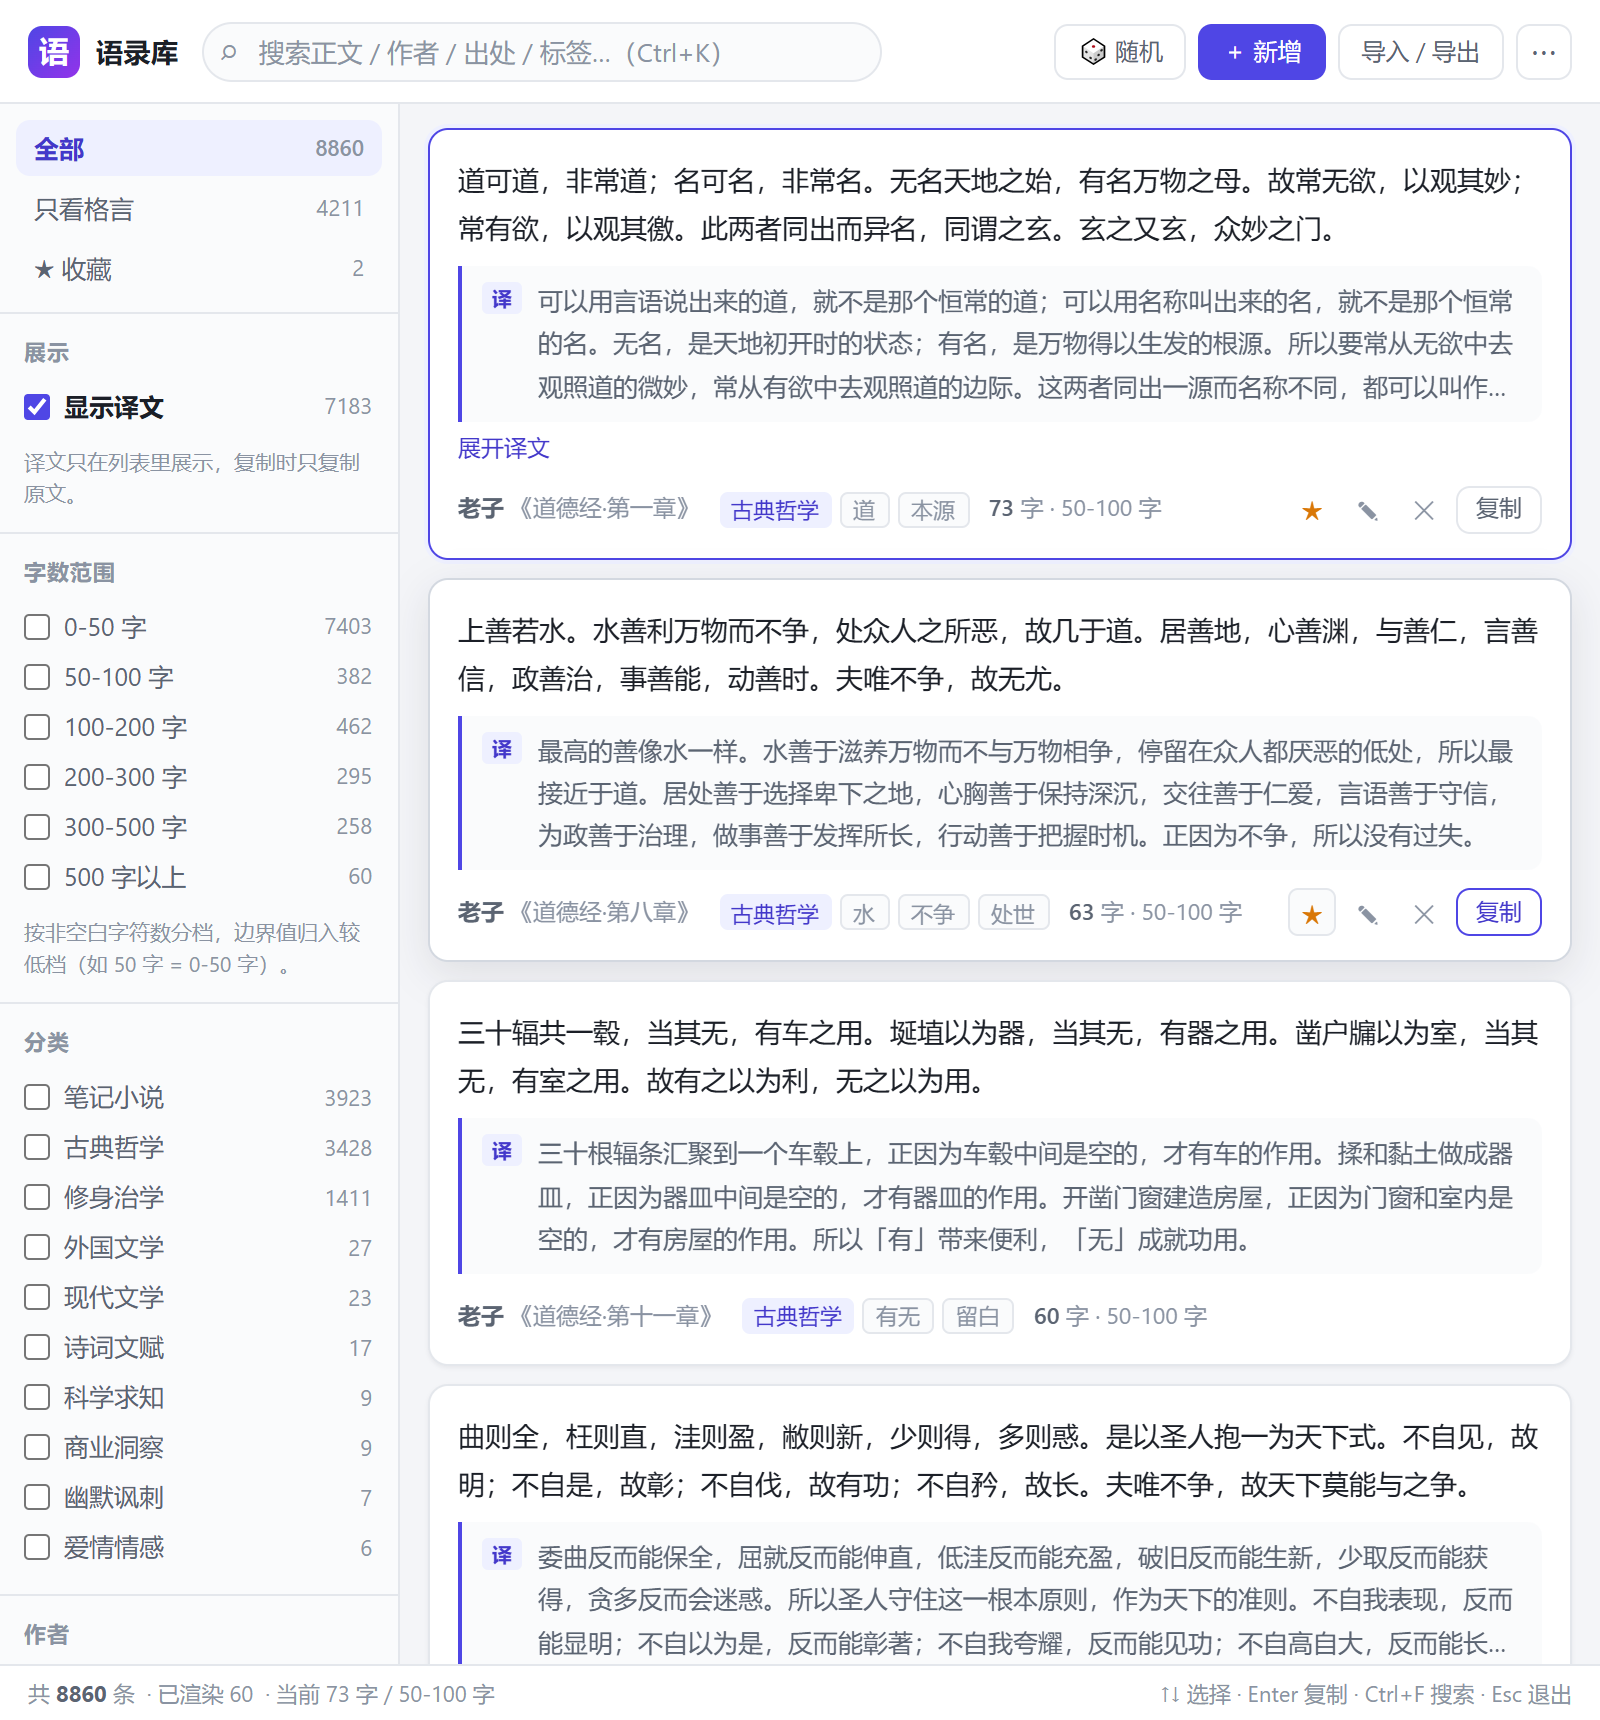
Task: Click 古典哲学 tag on 道德经·第十一章 quote
Action: coord(798,1316)
